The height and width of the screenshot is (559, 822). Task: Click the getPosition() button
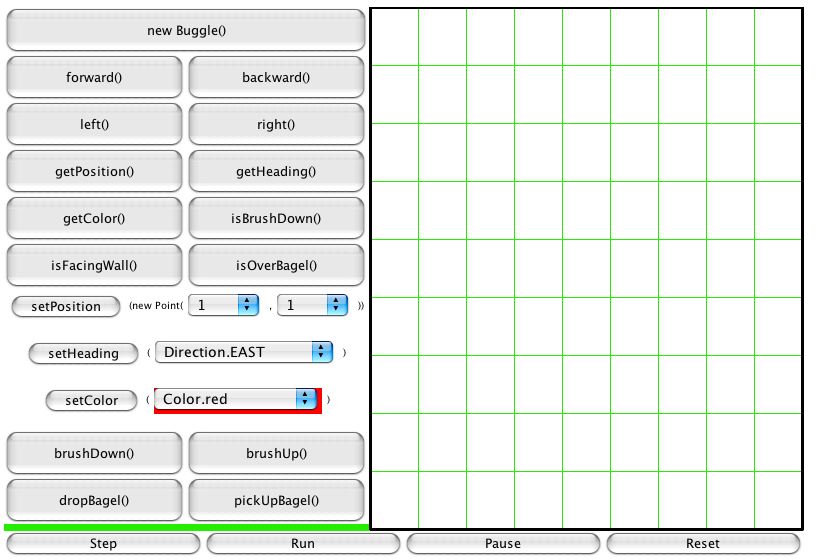(x=94, y=172)
